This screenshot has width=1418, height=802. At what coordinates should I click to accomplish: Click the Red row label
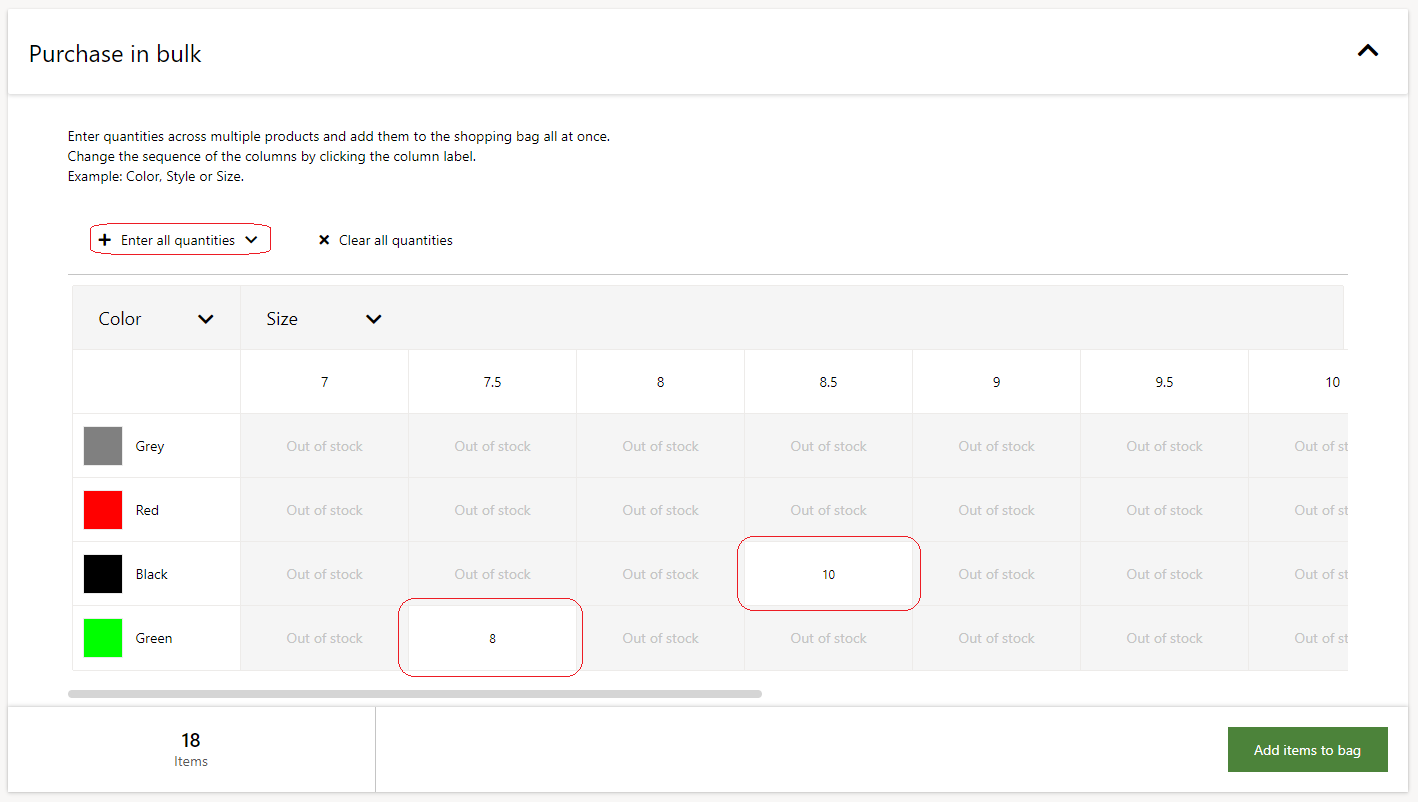[147, 510]
